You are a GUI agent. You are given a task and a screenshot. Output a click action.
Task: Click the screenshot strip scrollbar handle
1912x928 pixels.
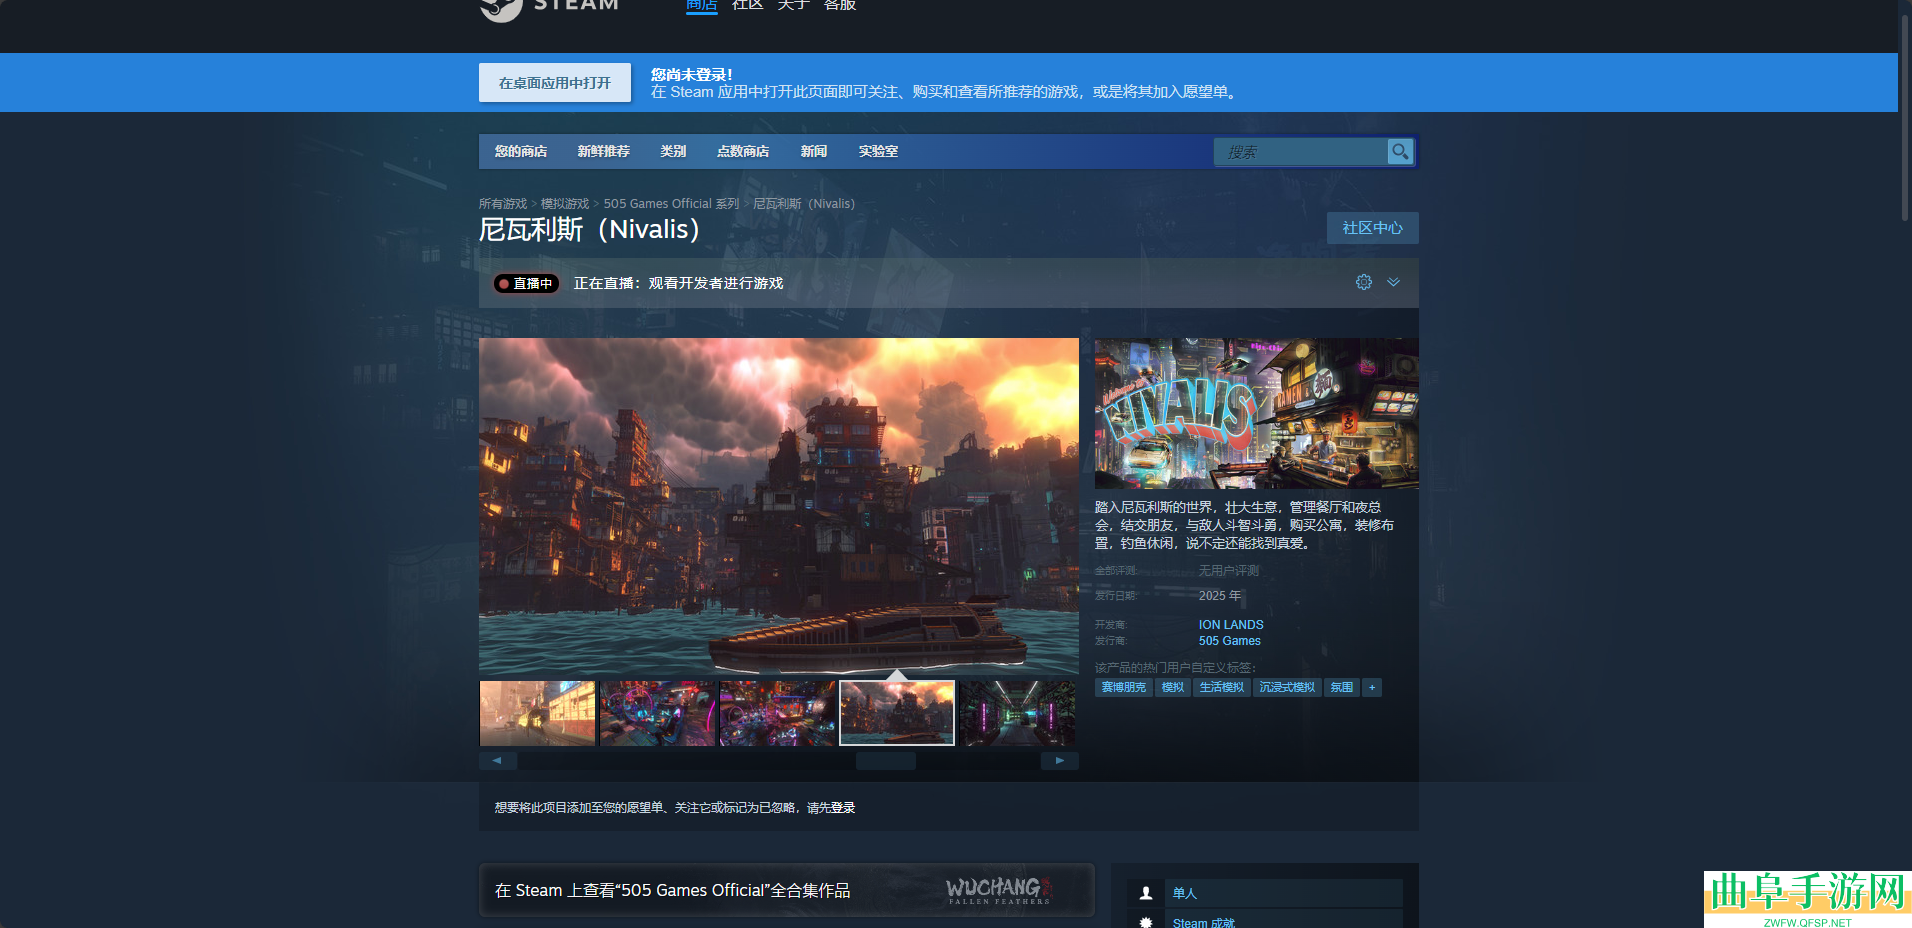pos(886,761)
